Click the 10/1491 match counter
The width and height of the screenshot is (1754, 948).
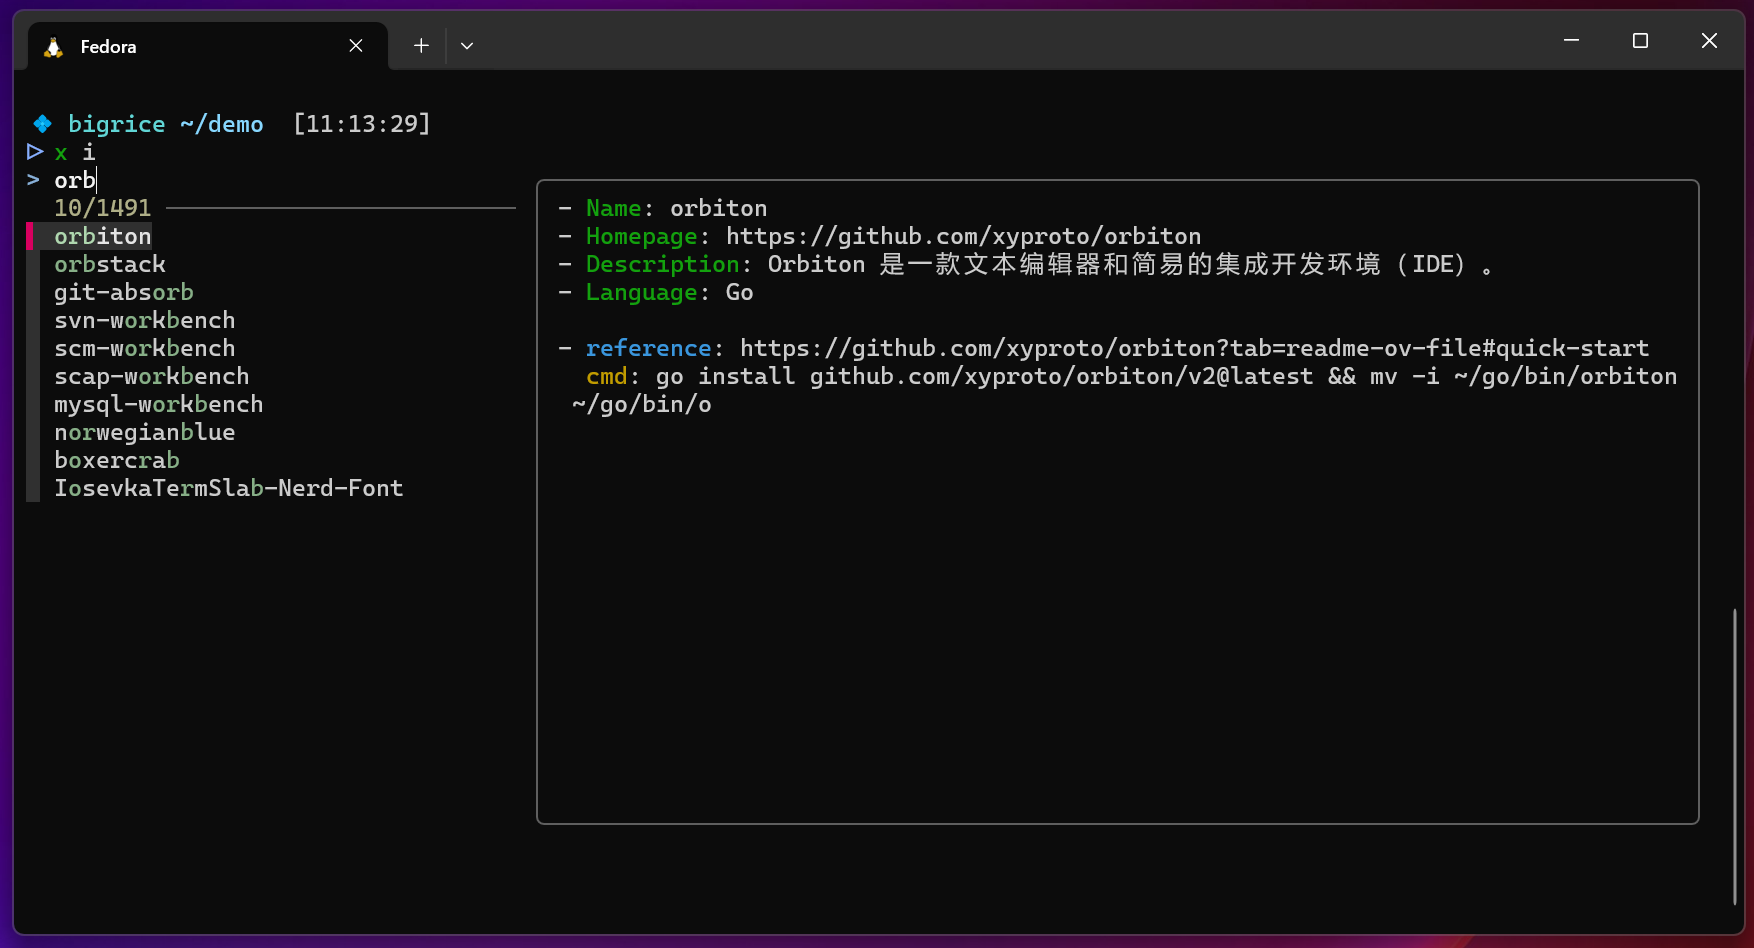(x=103, y=208)
